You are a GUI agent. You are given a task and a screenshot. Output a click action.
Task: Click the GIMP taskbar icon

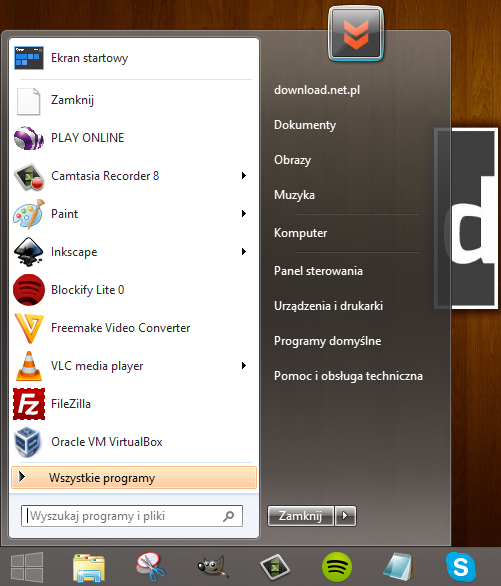[x=213, y=567]
